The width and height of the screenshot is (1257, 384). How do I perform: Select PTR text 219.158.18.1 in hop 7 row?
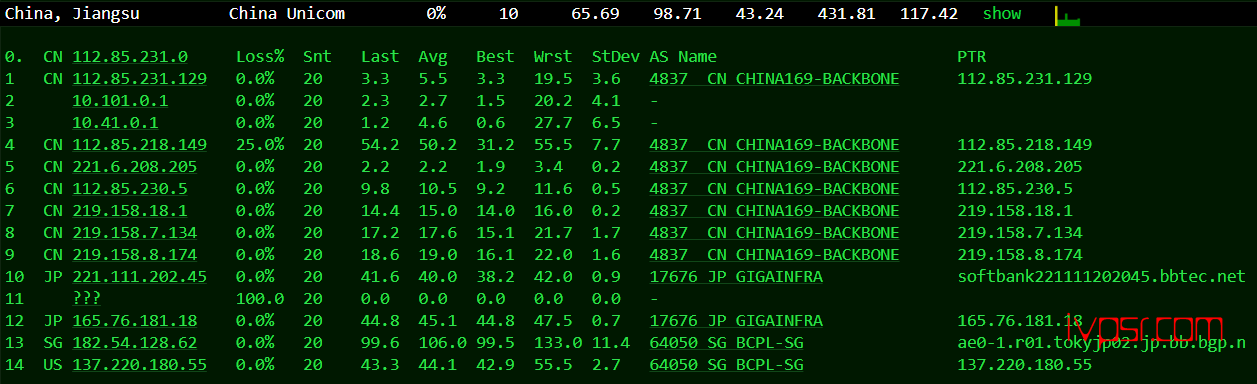click(1015, 211)
